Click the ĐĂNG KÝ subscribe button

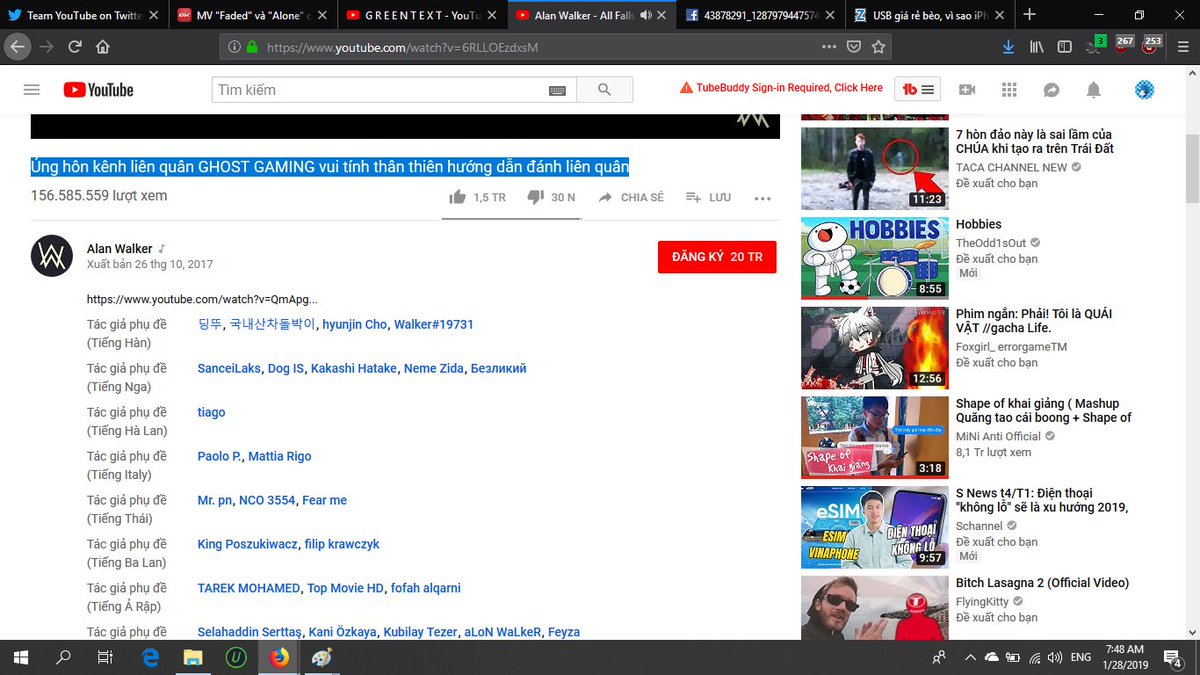tap(717, 257)
